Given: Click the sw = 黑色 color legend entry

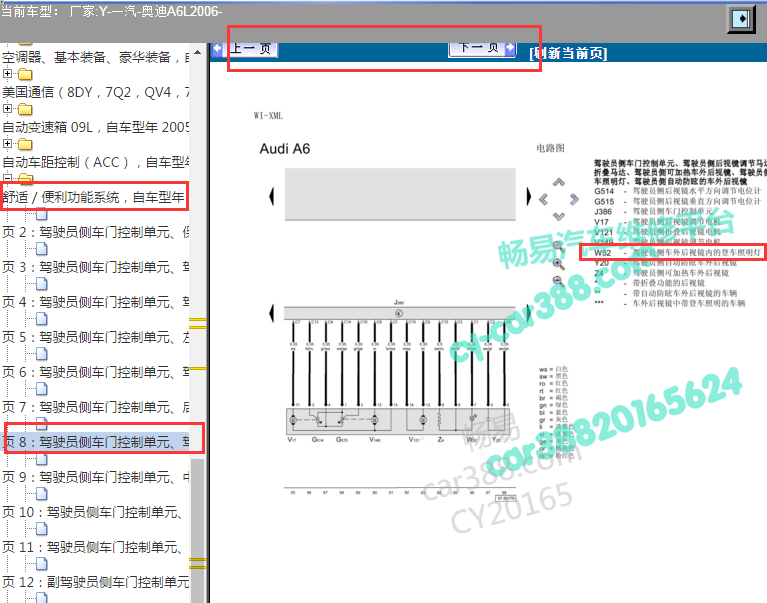Looking at the screenshot, I should pos(553,377).
